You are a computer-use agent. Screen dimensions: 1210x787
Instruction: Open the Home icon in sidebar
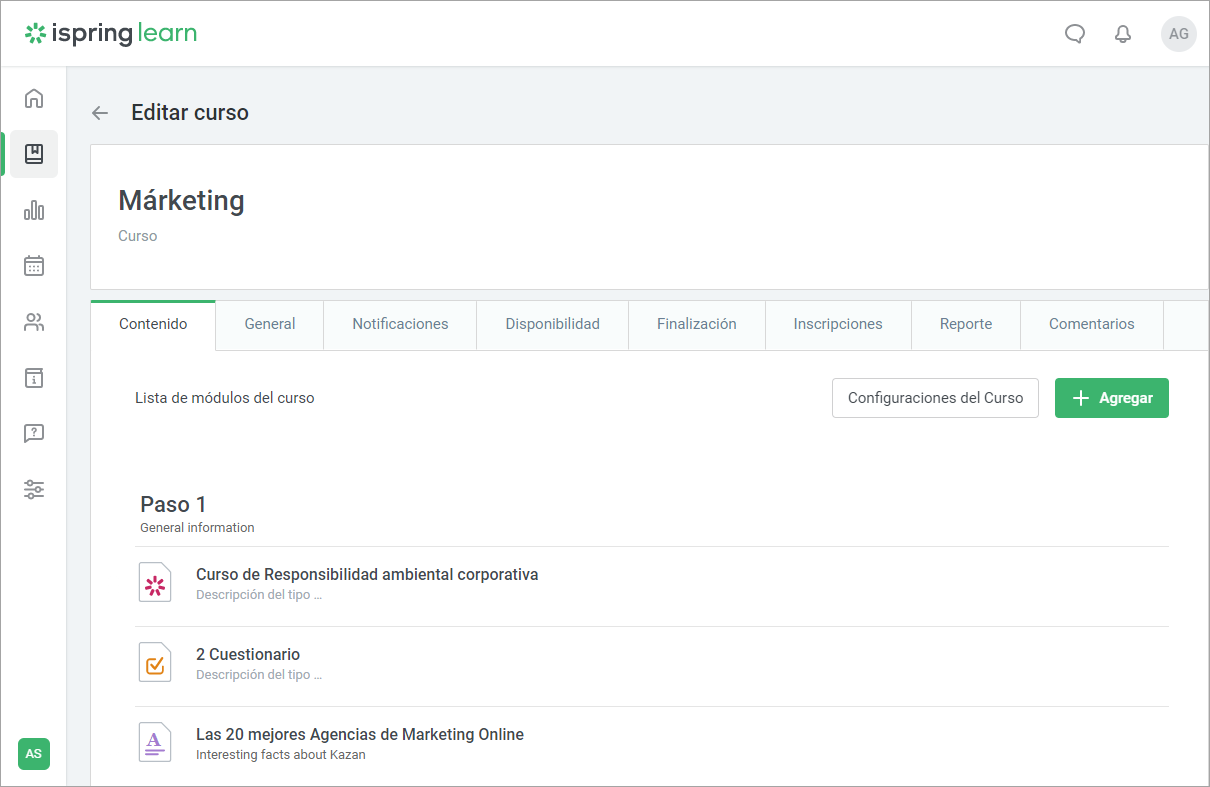[34, 98]
